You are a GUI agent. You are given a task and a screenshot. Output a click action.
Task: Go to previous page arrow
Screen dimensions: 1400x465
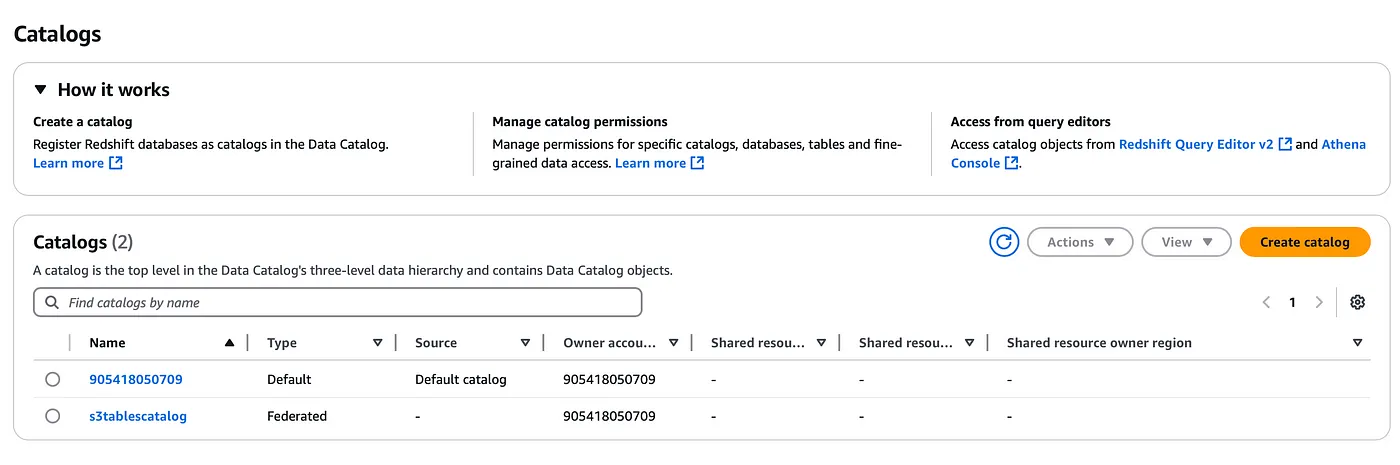click(x=1266, y=302)
